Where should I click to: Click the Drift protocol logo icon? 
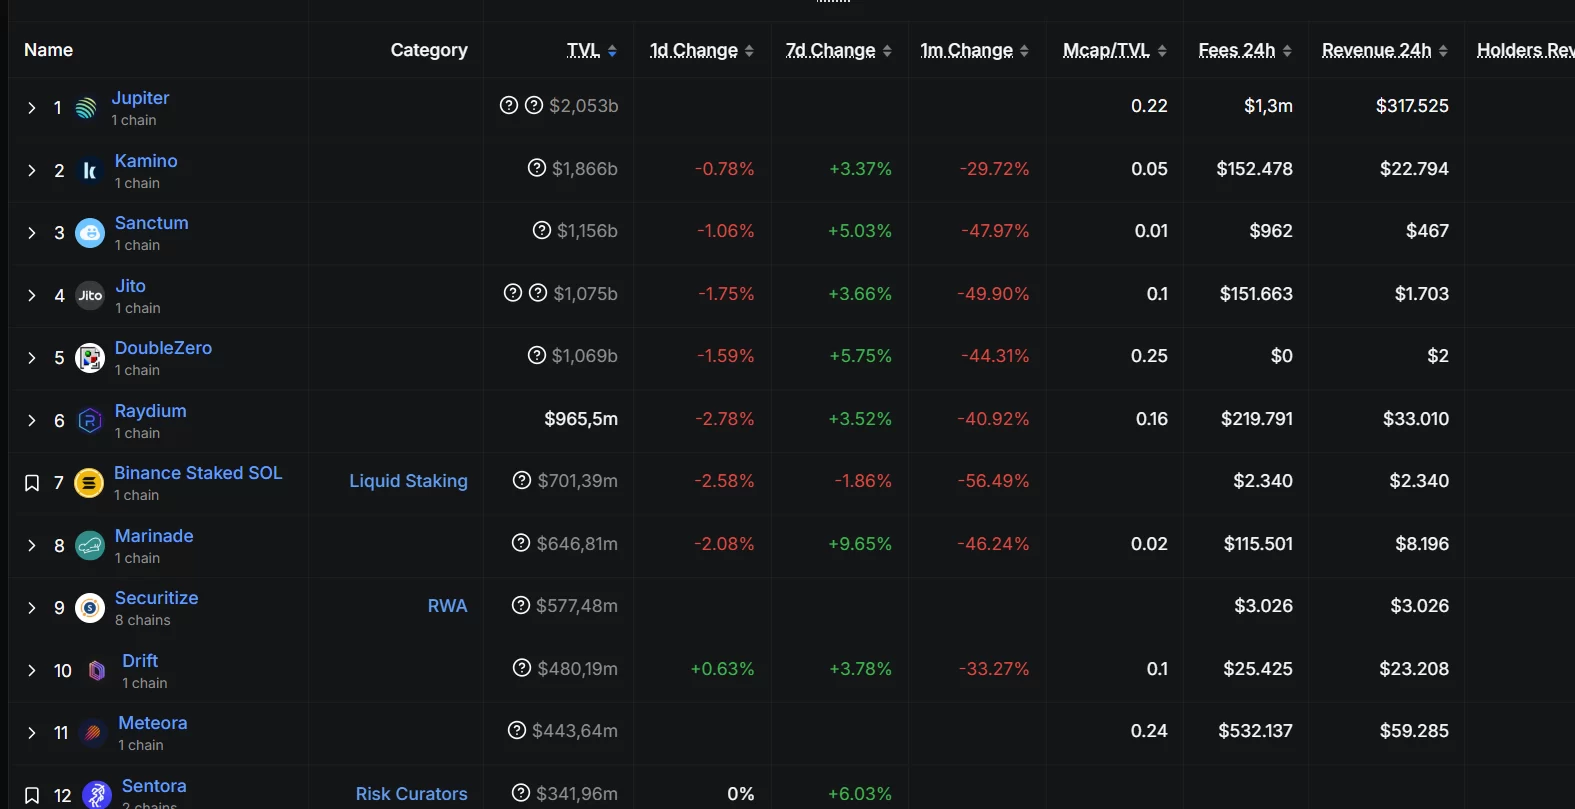pyautogui.click(x=97, y=671)
